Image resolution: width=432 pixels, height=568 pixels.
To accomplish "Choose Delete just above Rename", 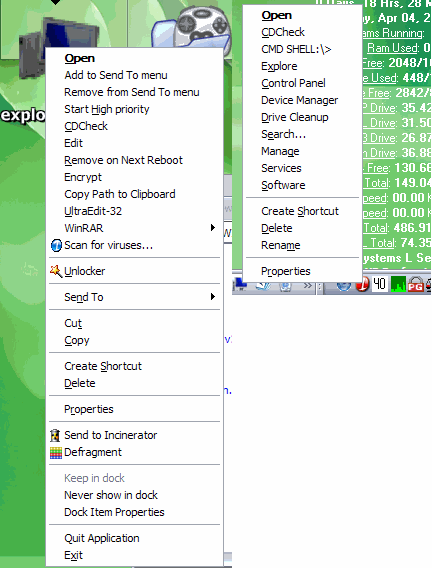I will [x=302, y=228].
